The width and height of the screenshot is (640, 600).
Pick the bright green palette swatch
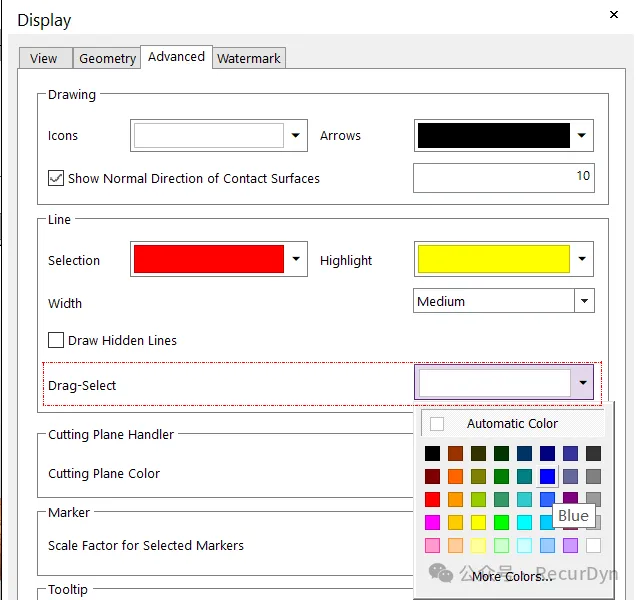(501, 522)
